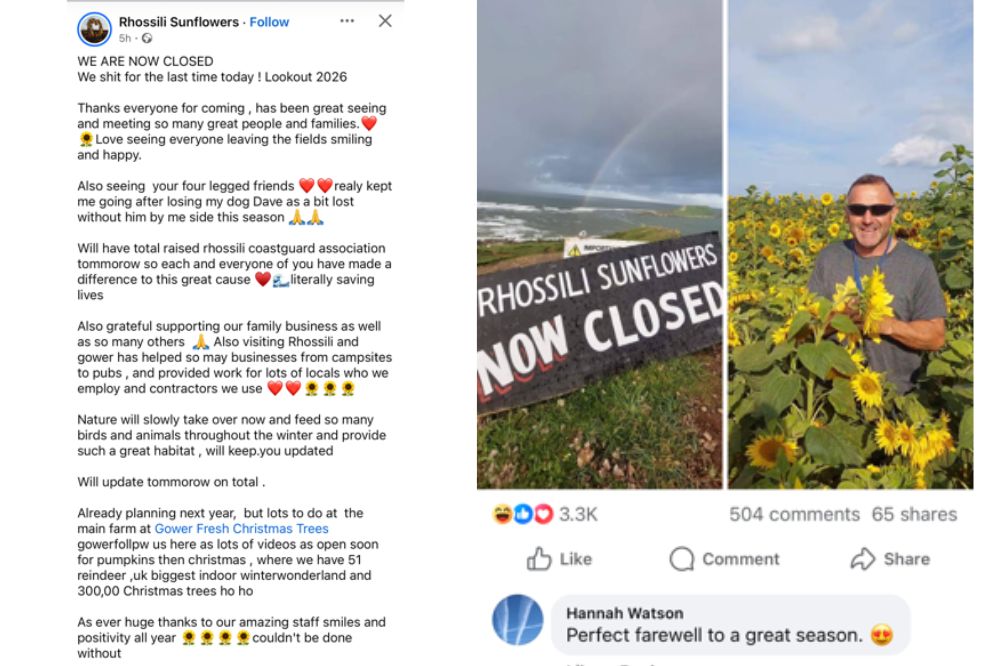1000x666 pixels.
Task: Click the Comment speech bubble icon
Action: tap(682, 559)
